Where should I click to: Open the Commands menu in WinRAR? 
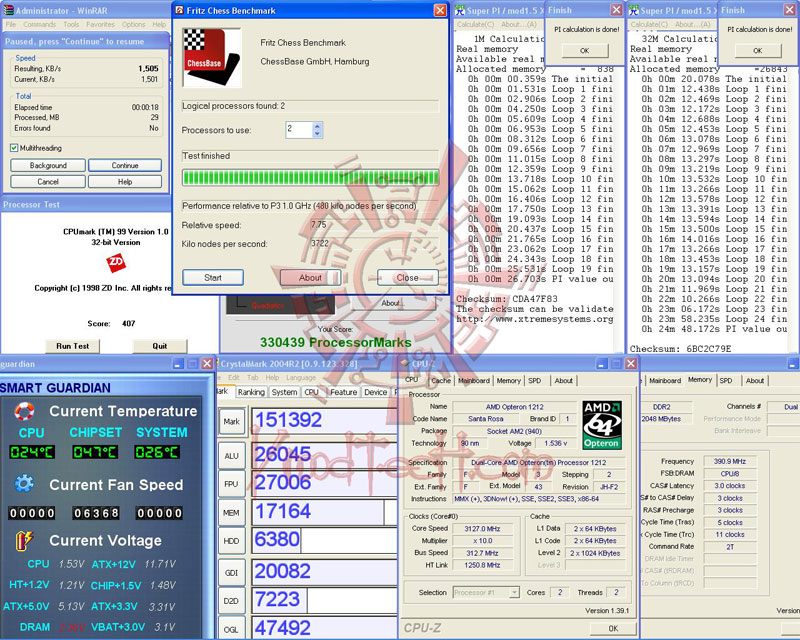[39, 24]
